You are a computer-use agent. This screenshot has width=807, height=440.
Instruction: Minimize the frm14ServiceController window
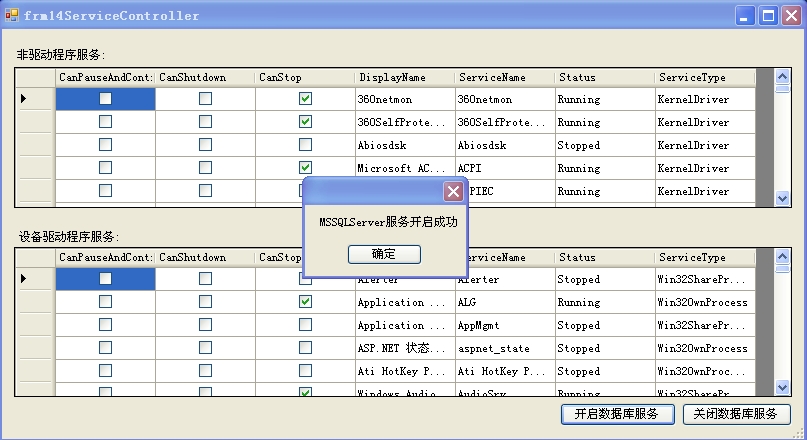[x=744, y=16]
